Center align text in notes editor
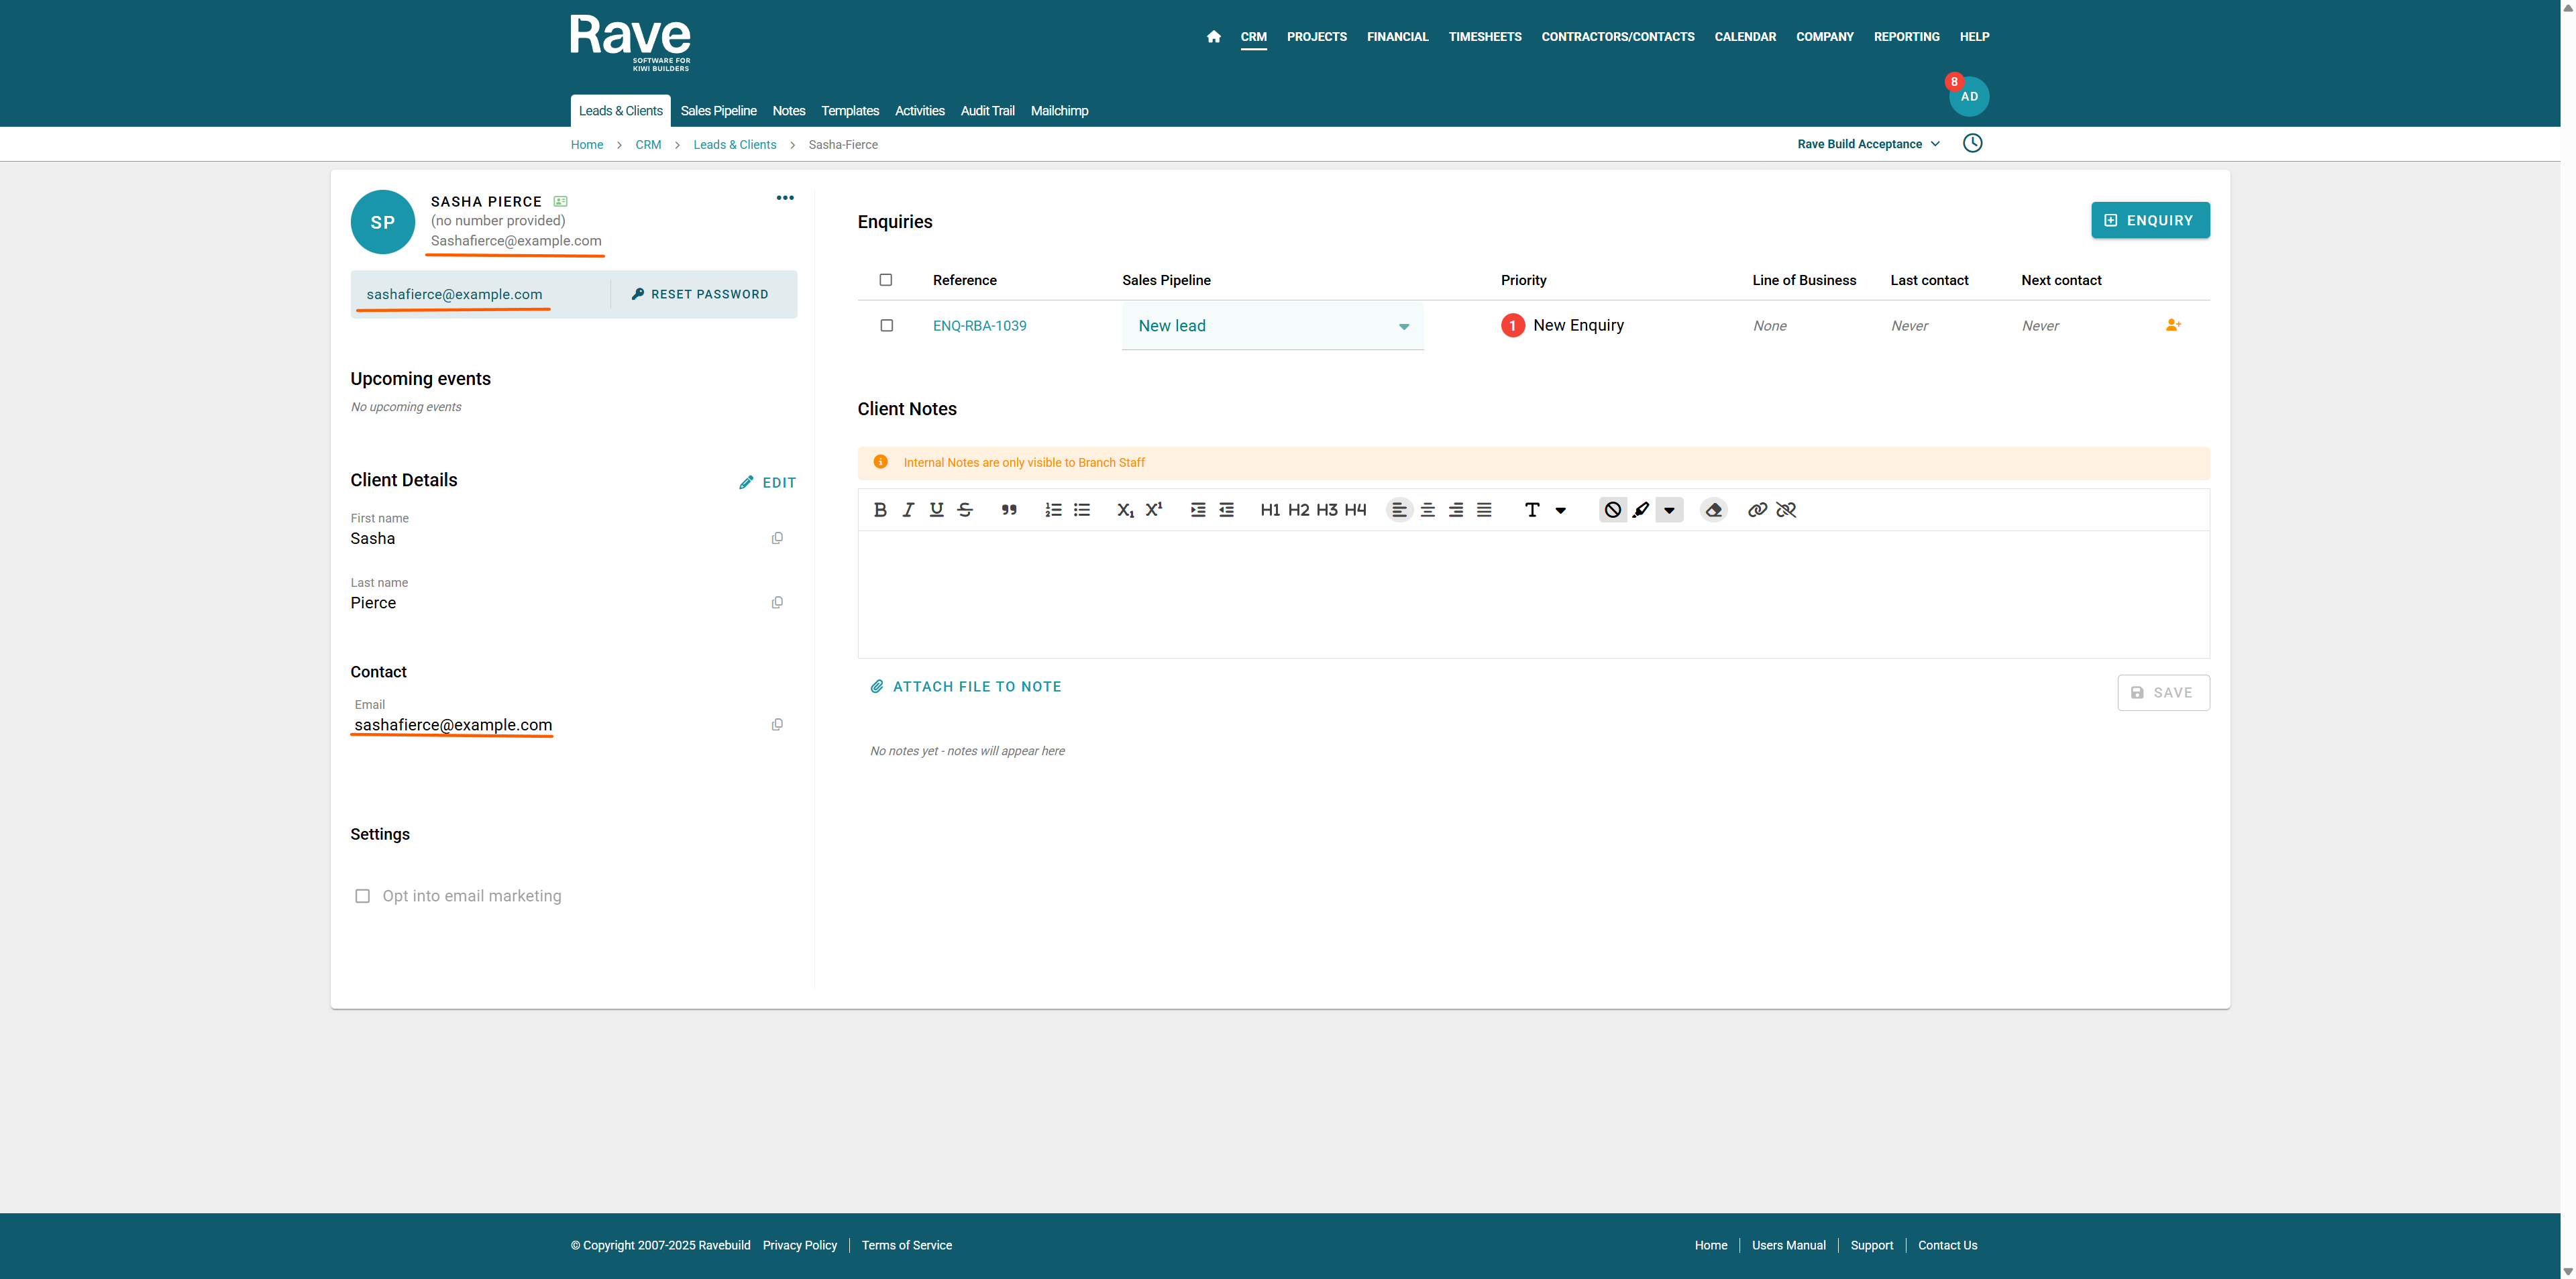Viewport: 2576px width, 1279px height. pos(1428,510)
